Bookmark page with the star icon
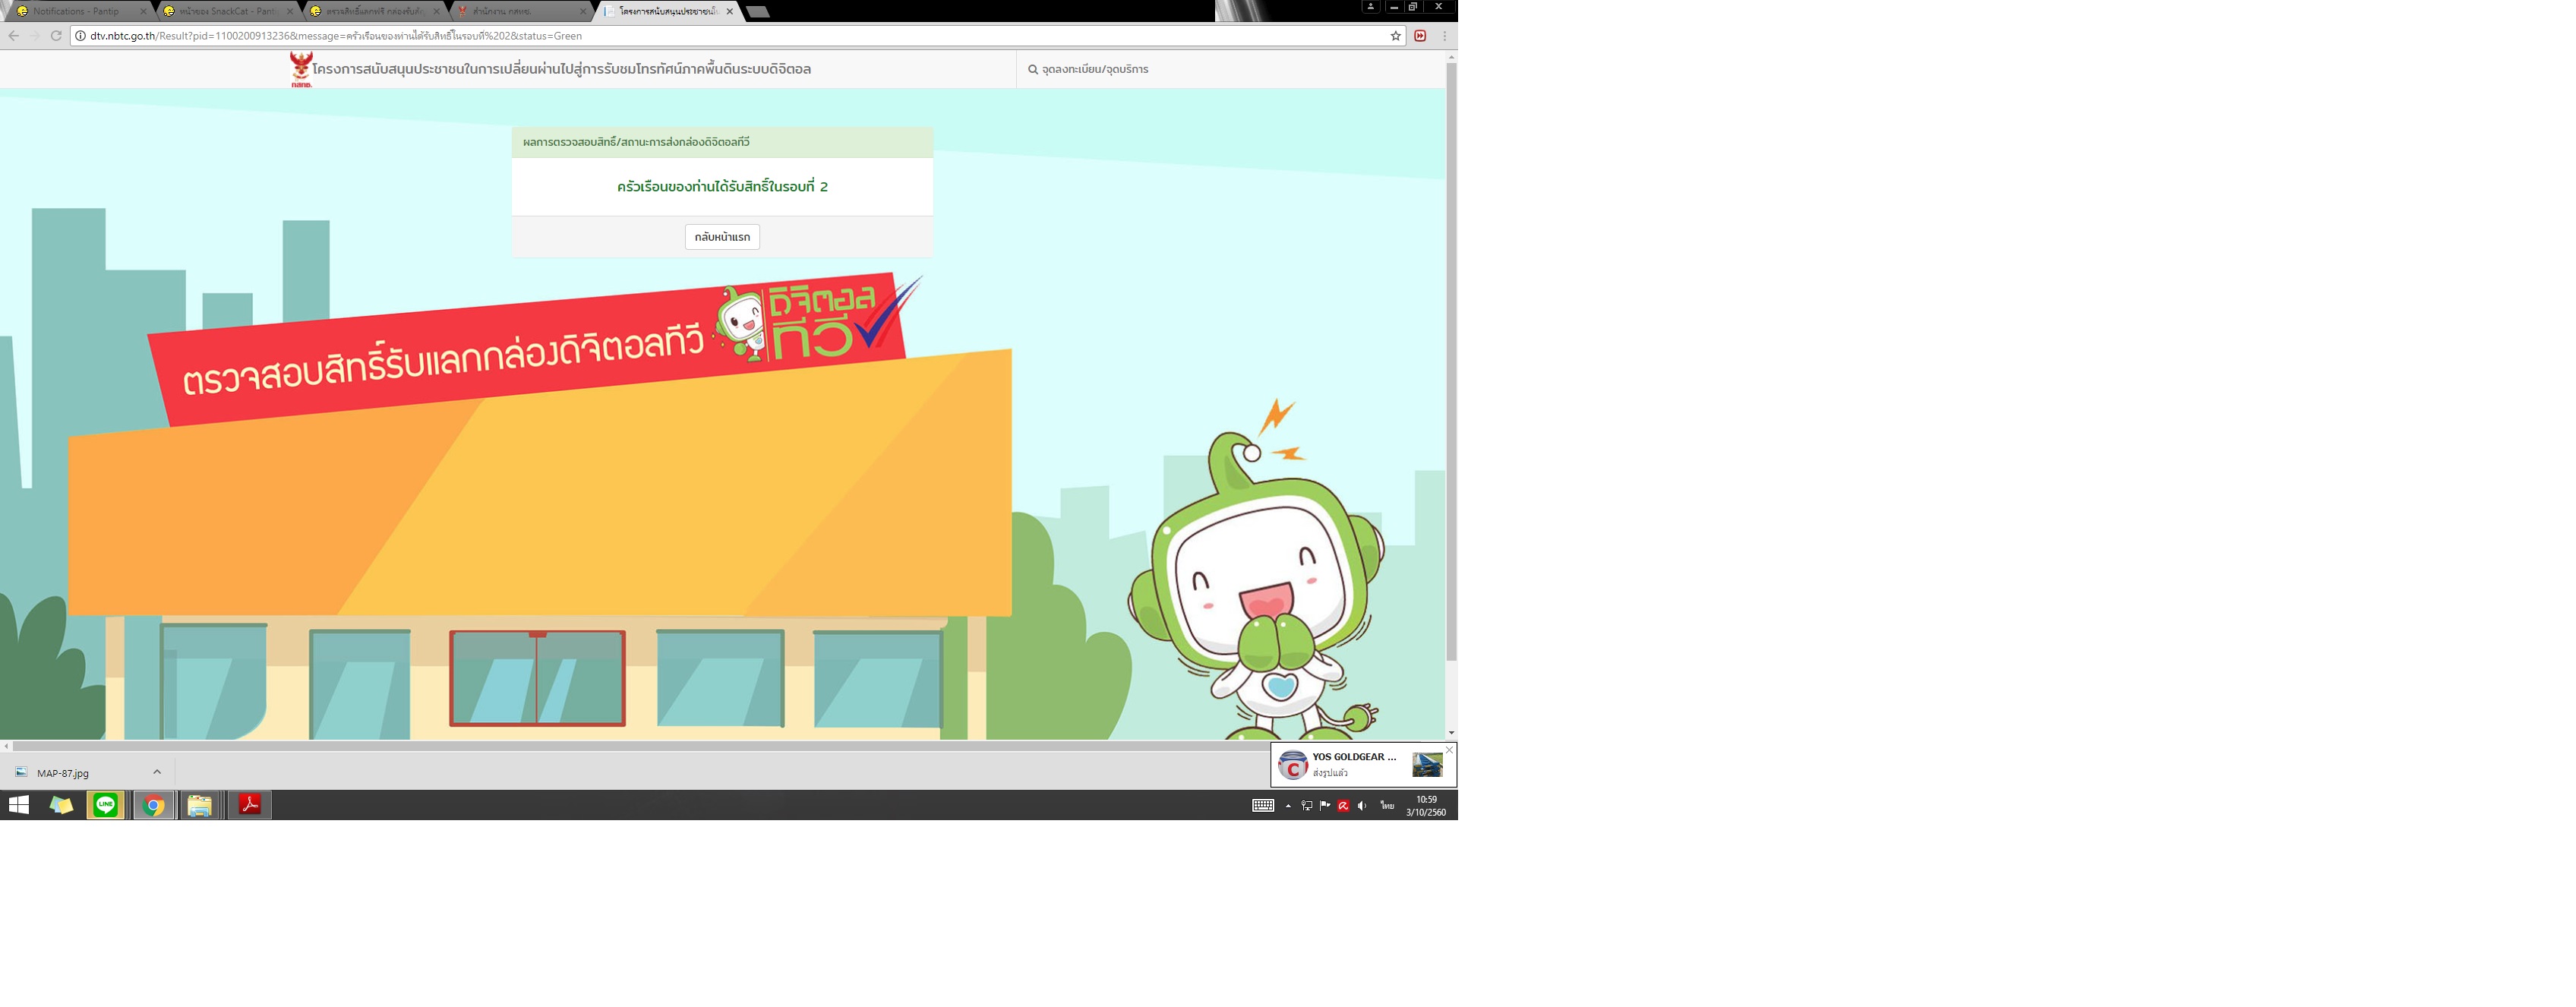 pyautogui.click(x=1395, y=36)
